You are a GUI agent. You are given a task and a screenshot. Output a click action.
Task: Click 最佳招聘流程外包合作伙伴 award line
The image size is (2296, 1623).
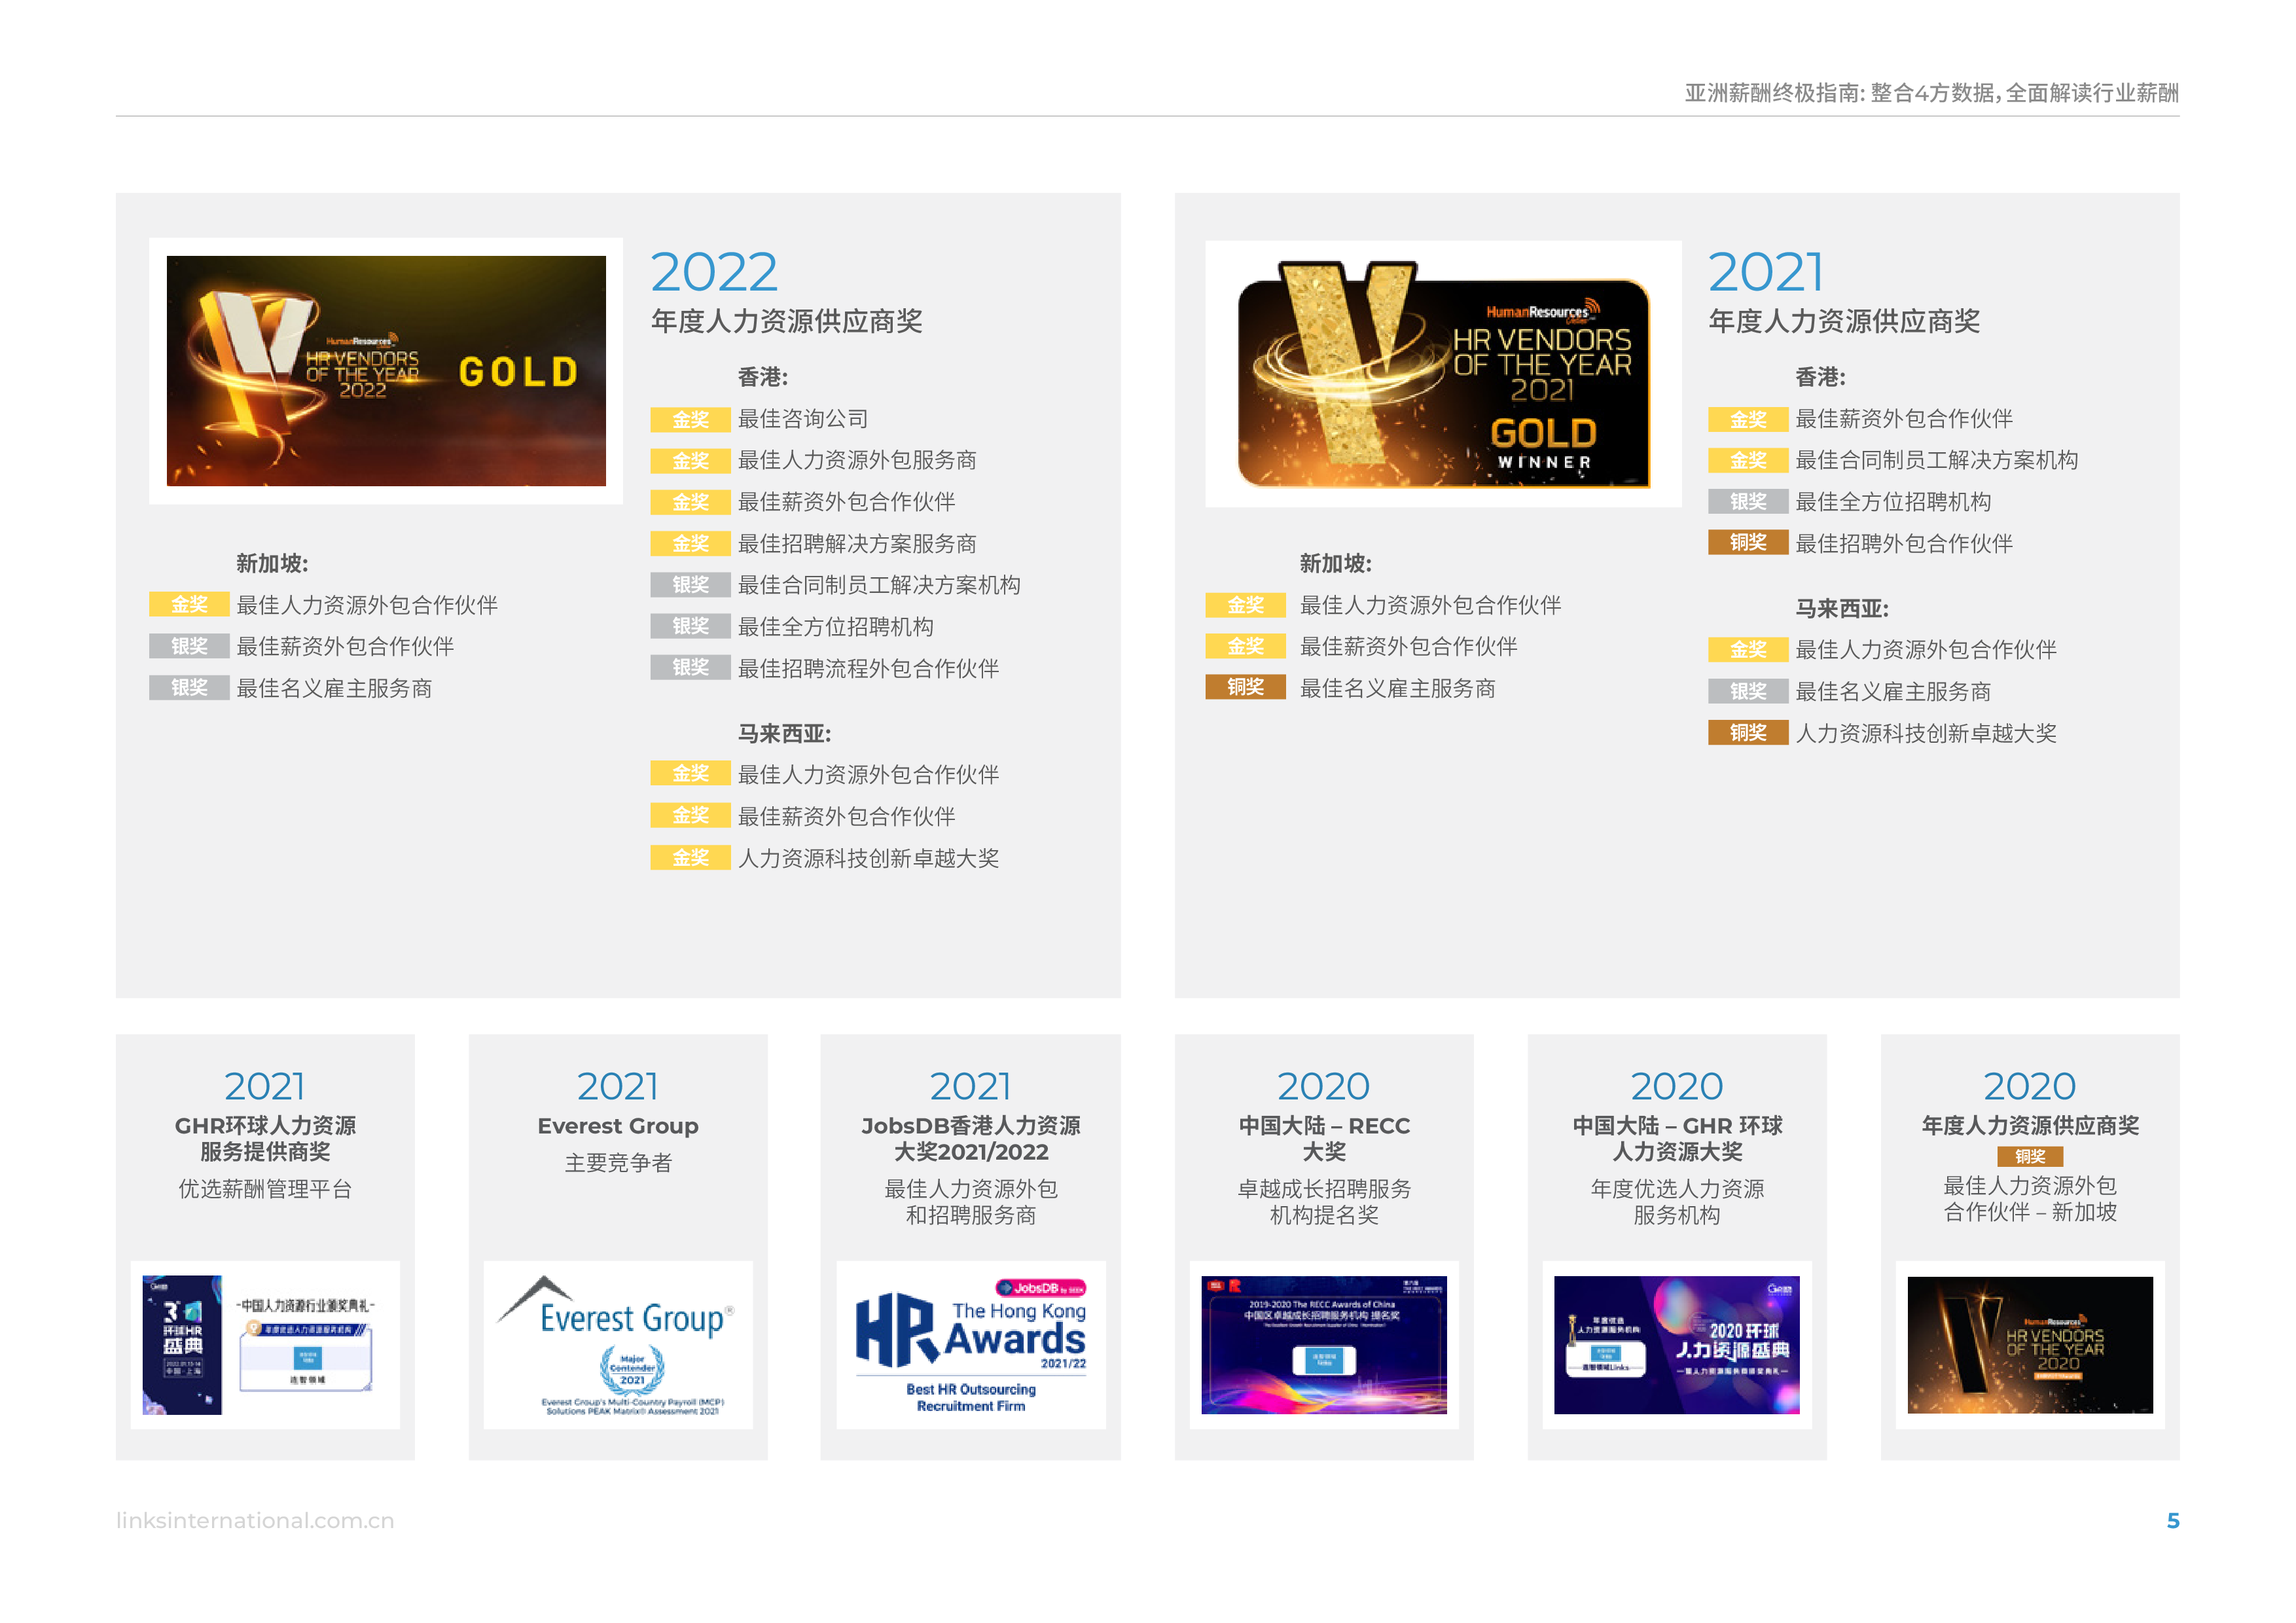(x=868, y=668)
